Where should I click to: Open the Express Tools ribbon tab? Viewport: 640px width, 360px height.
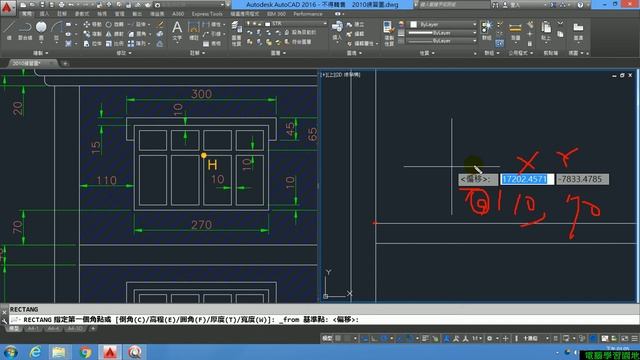[x=207, y=14]
